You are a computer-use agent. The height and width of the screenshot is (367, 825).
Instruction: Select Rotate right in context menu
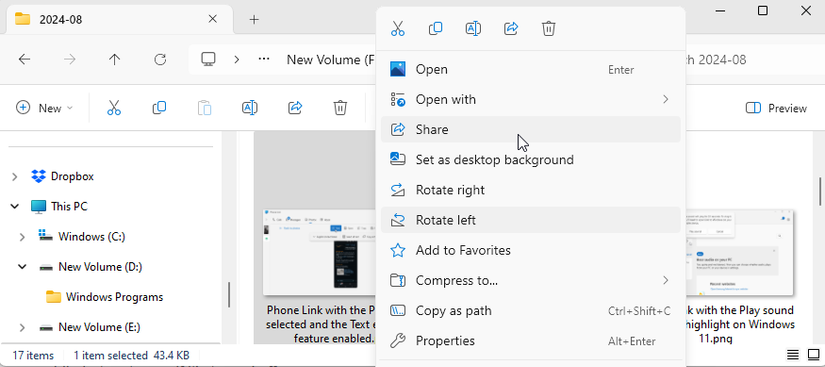click(x=531, y=190)
